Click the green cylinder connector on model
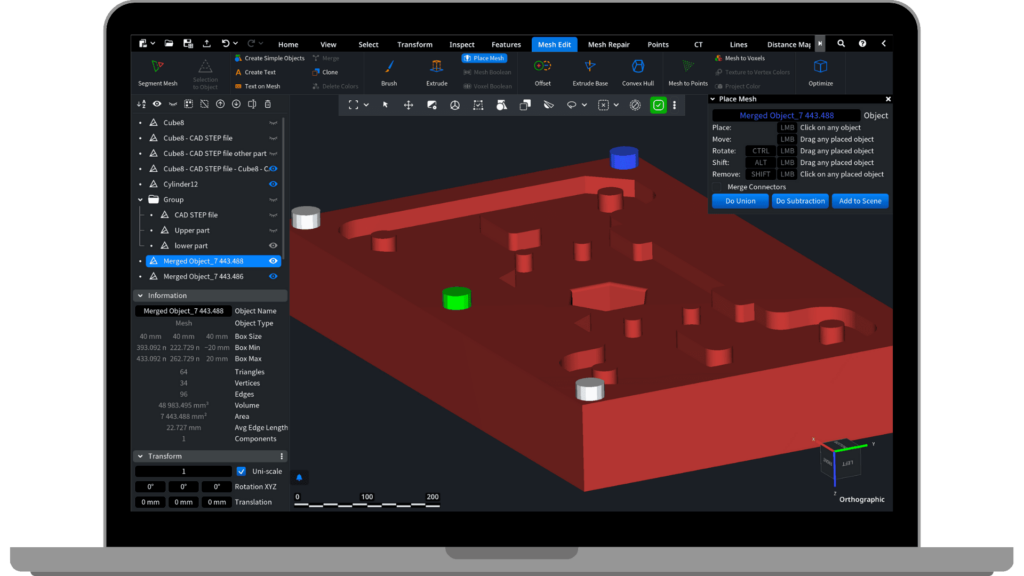 pyautogui.click(x=456, y=299)
